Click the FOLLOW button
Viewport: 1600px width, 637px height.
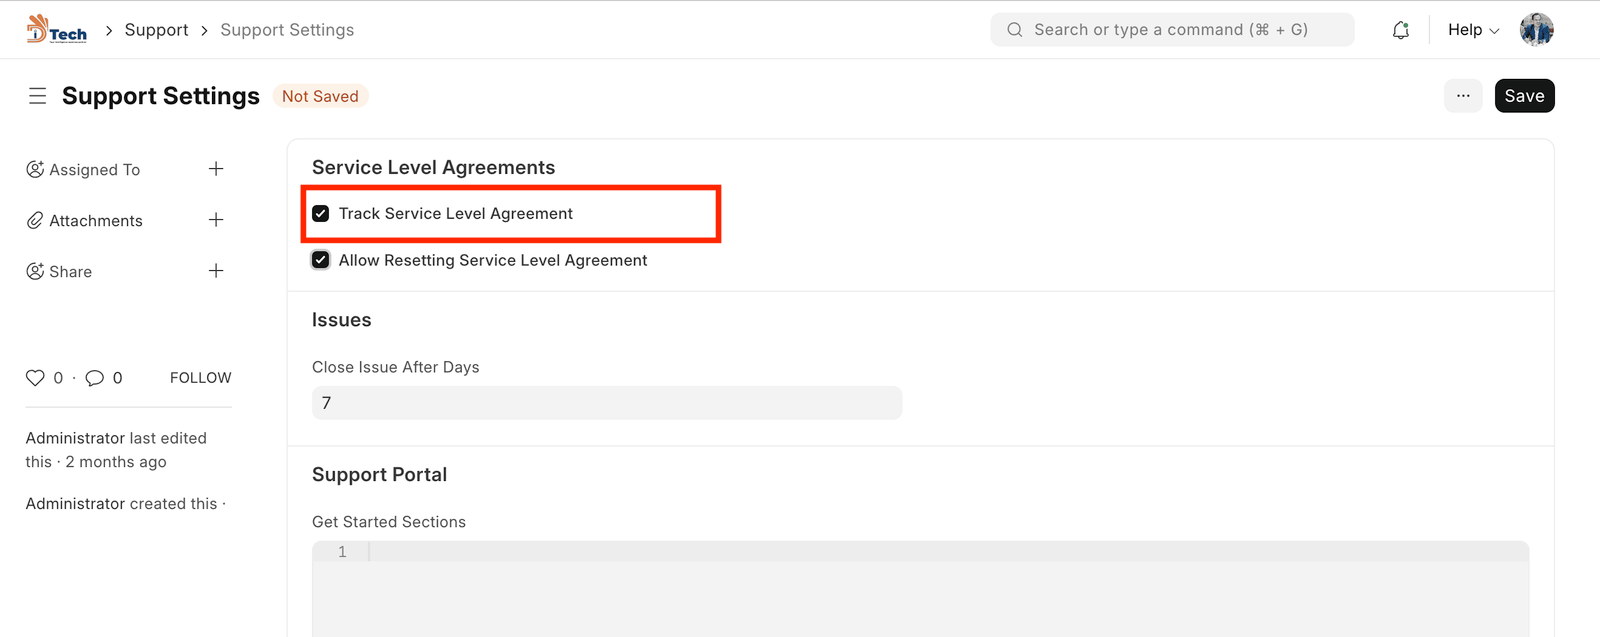pyautogui.click(x=200, y=378)
